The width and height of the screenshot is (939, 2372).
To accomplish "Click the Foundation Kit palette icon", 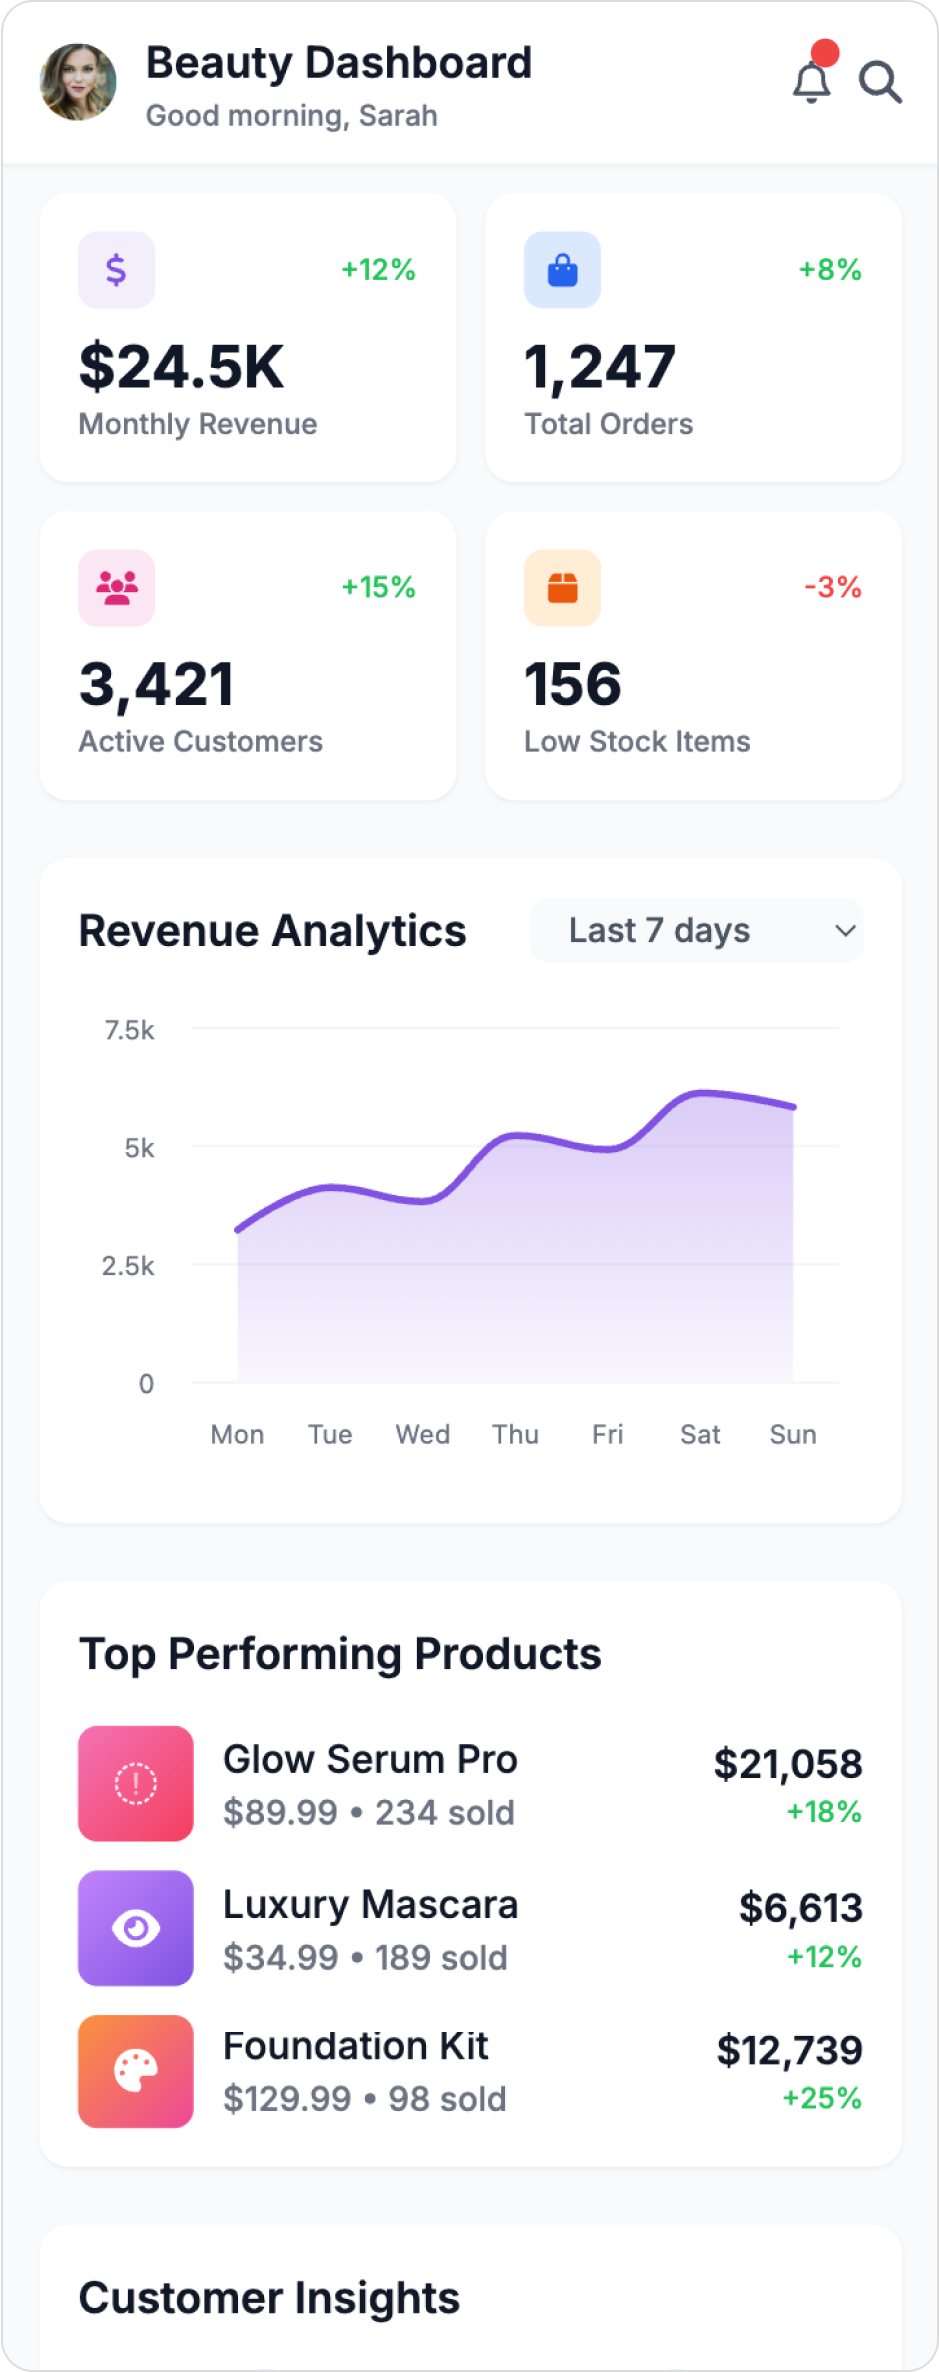I will pos(135,2071).
